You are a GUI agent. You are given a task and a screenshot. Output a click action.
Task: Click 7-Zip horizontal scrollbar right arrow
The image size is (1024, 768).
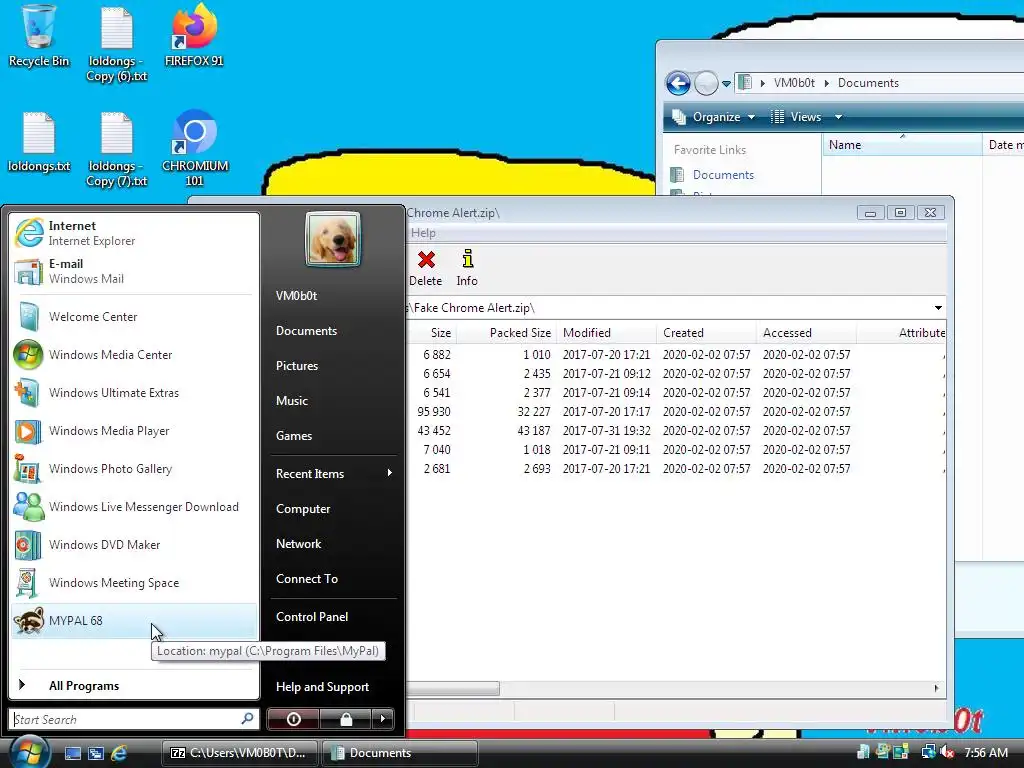[x=936, y=688]
